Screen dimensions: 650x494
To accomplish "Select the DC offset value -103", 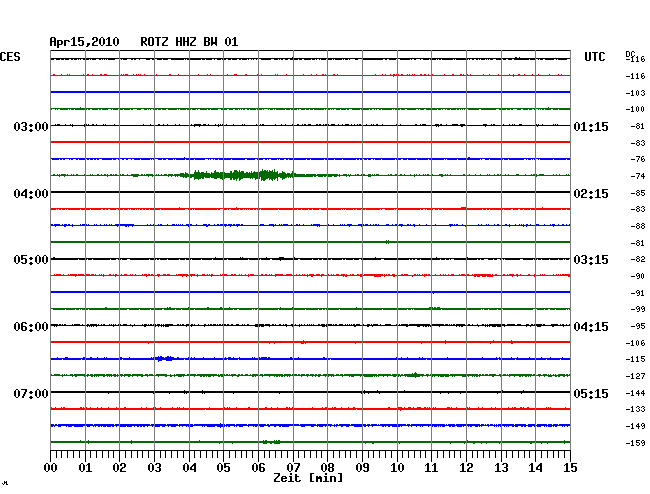I will pos(635,93).
